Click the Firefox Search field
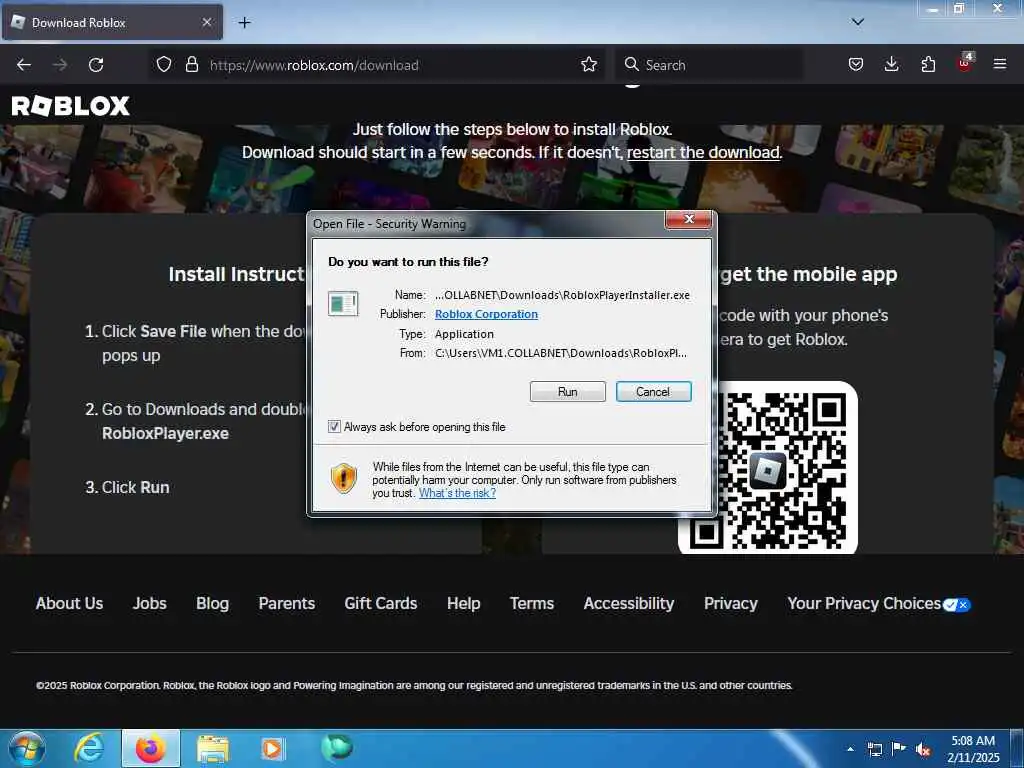The height and width of the screenshot is (768, 1024). (709, 65)
